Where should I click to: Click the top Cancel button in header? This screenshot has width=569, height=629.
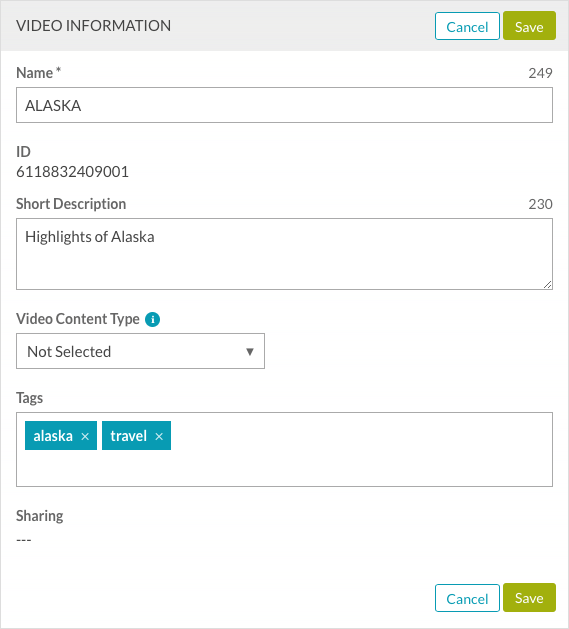[x=467, y=26]
